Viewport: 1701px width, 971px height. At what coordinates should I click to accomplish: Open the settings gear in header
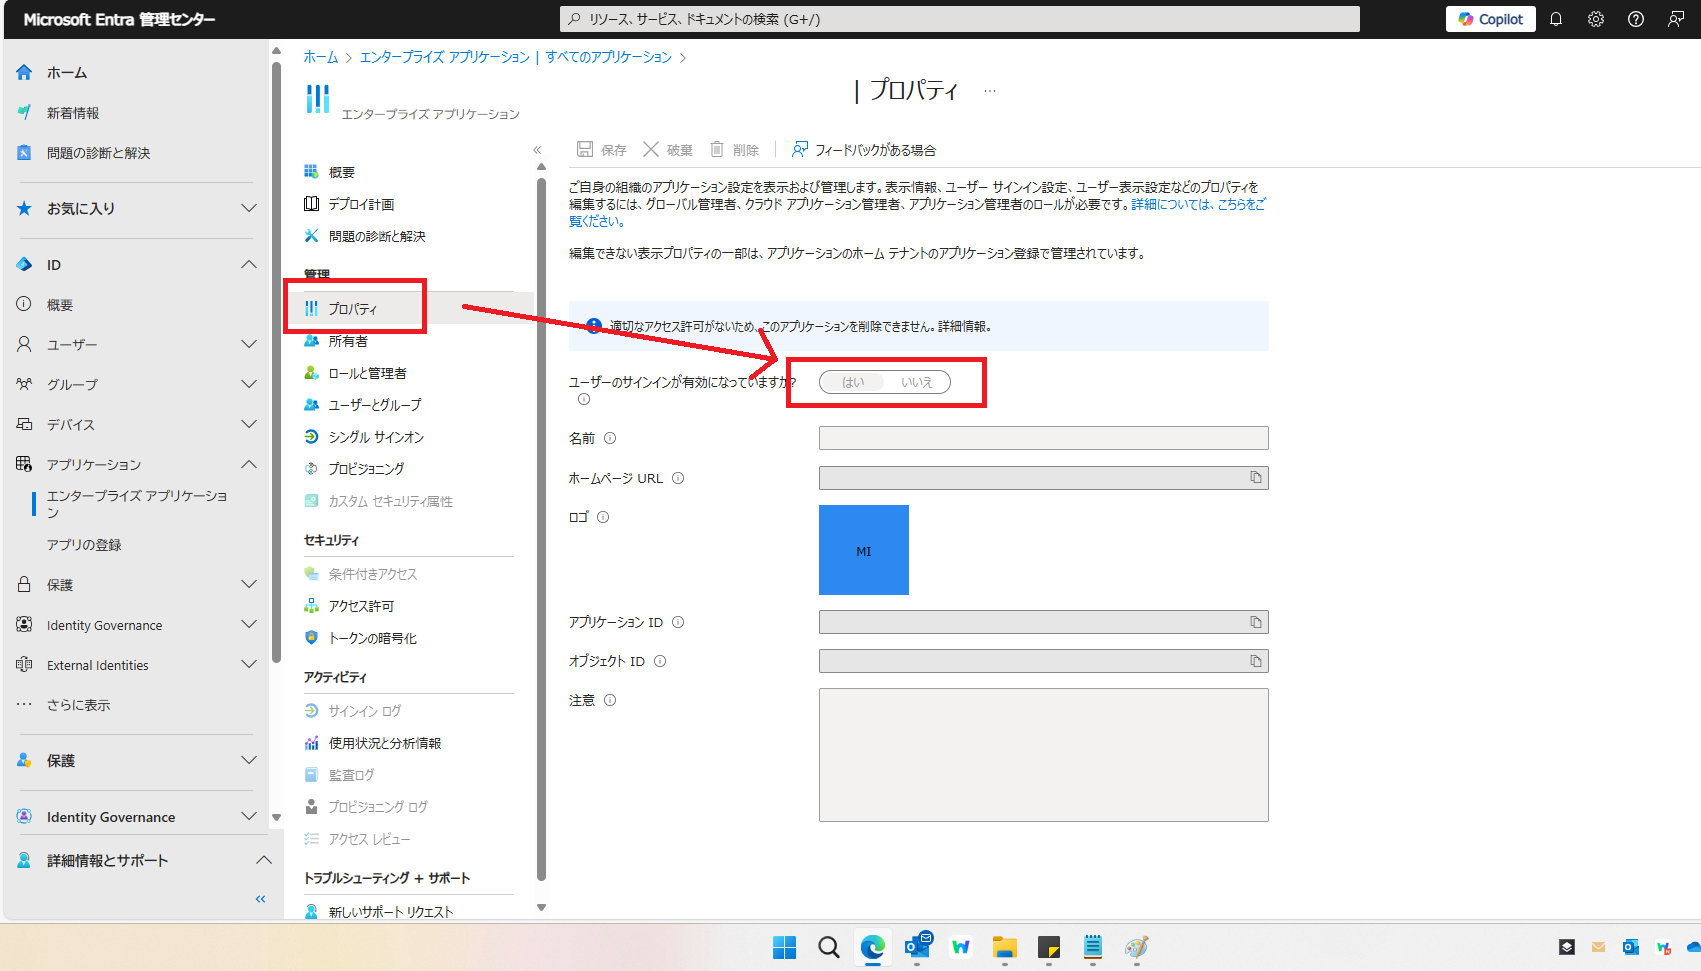coord(1596,19)
